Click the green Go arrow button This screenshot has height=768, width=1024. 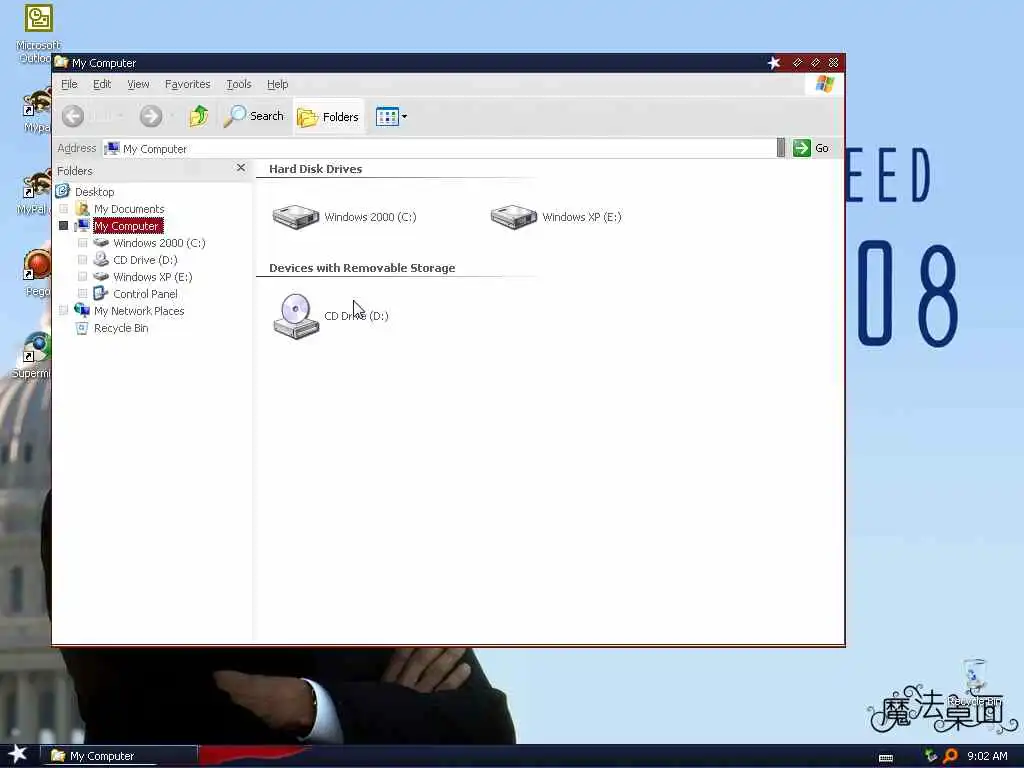[801, 148]
